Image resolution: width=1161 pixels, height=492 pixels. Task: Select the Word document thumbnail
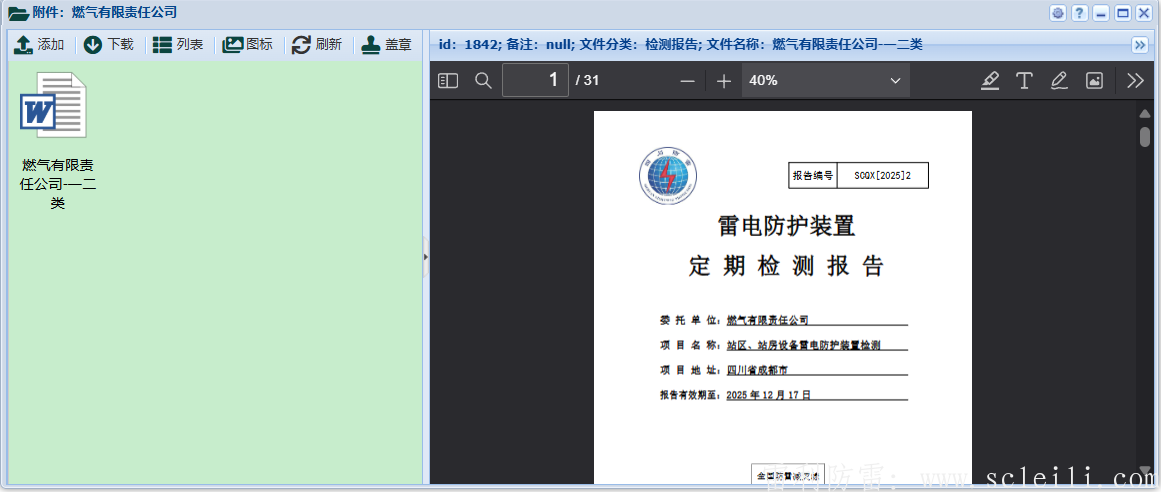[53, 105]
